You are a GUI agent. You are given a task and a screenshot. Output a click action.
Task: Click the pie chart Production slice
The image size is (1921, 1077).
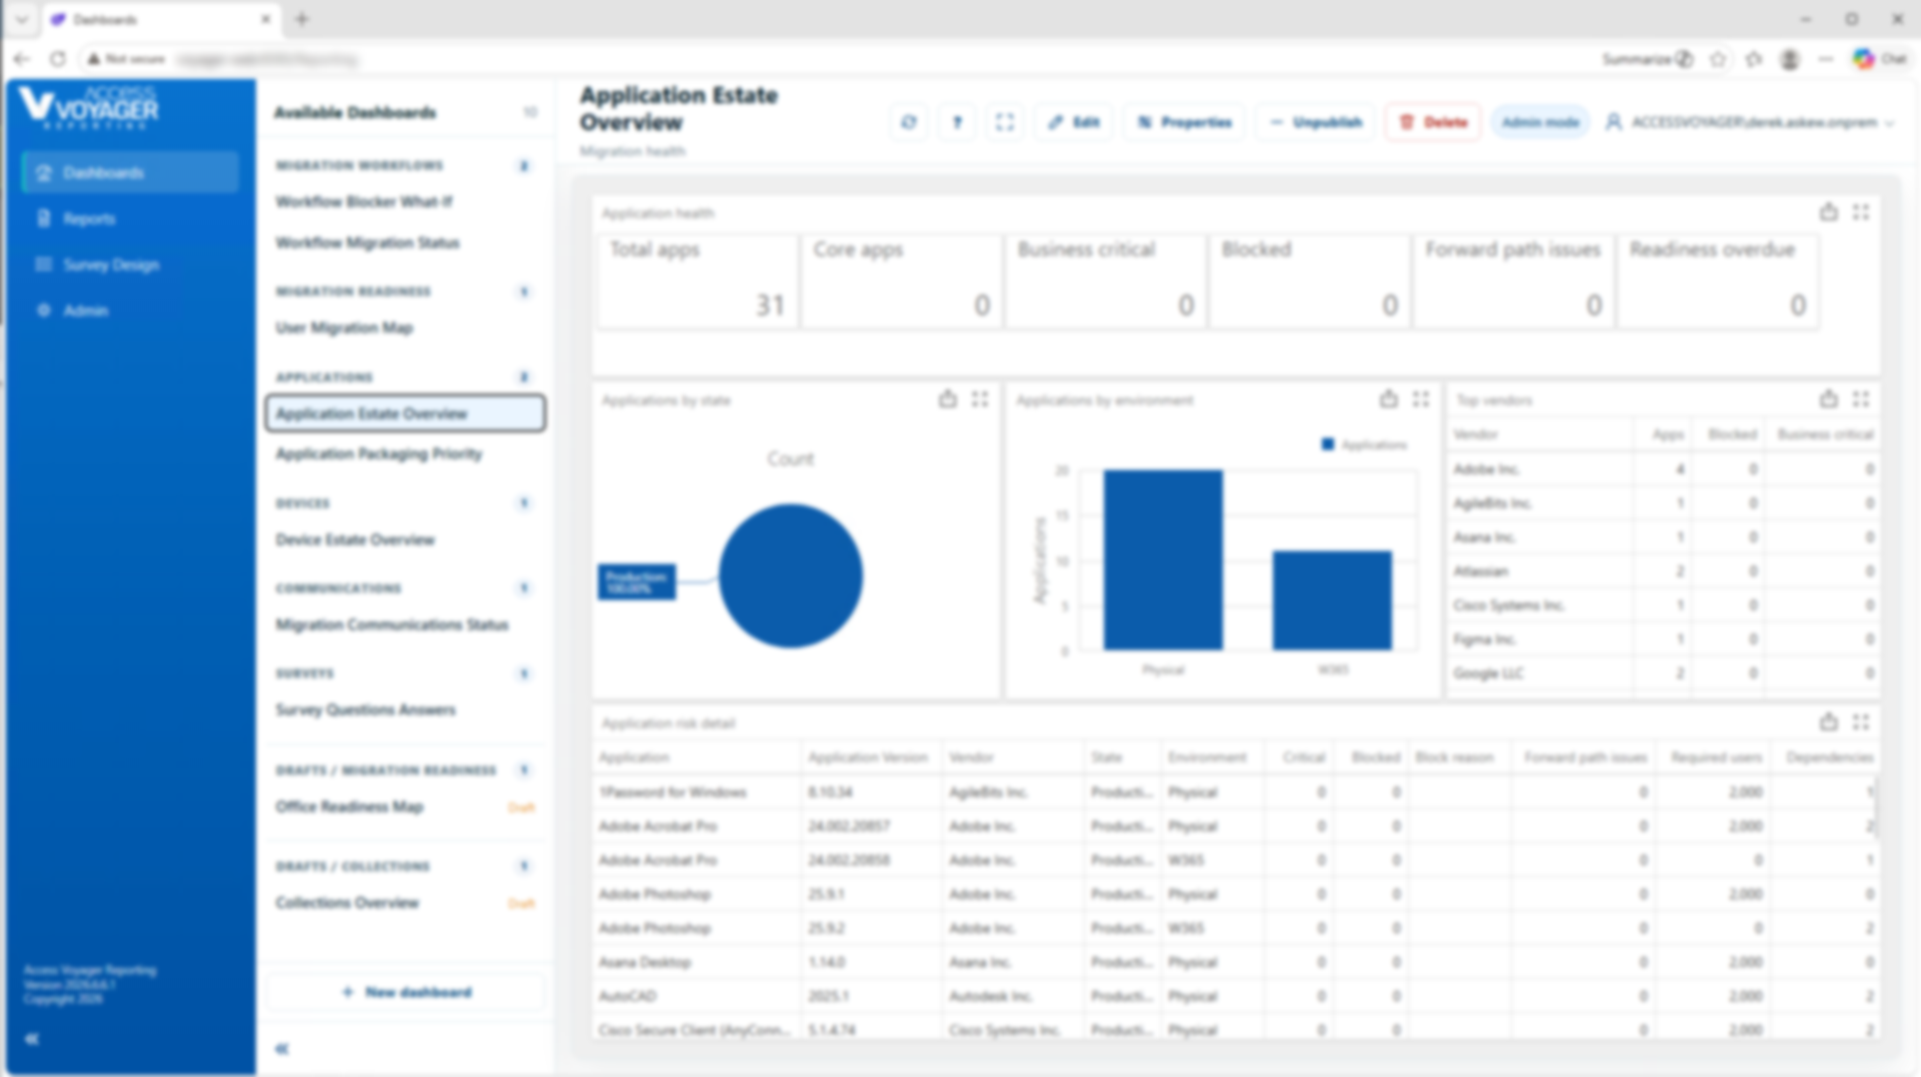(x=790, y=576)
